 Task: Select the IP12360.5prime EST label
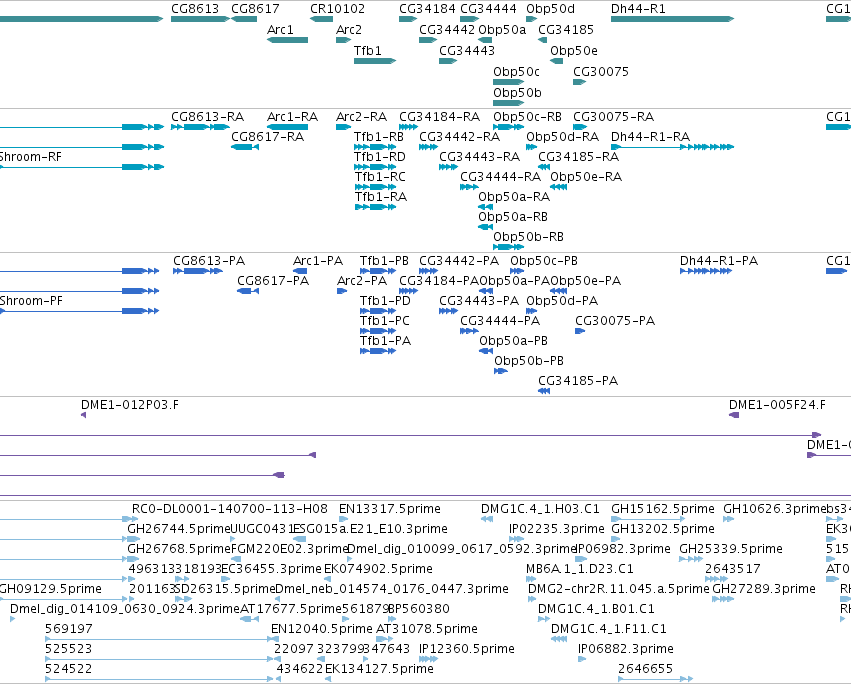click(x=467, y=650)
